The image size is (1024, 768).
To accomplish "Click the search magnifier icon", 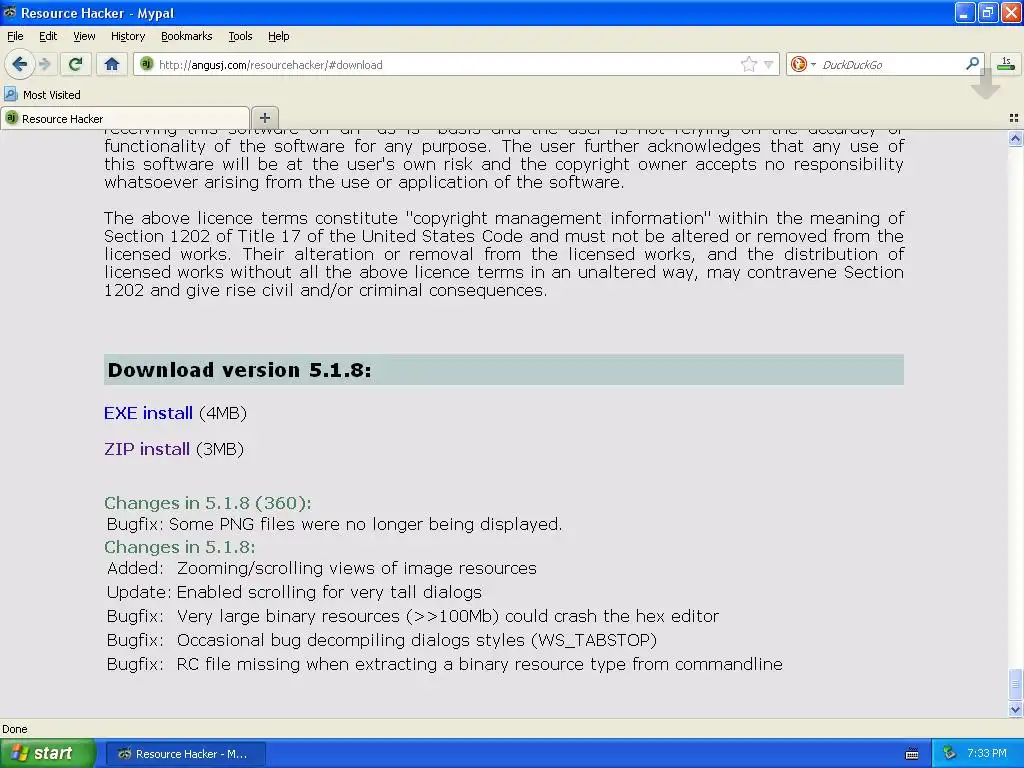I will point(972,63).
